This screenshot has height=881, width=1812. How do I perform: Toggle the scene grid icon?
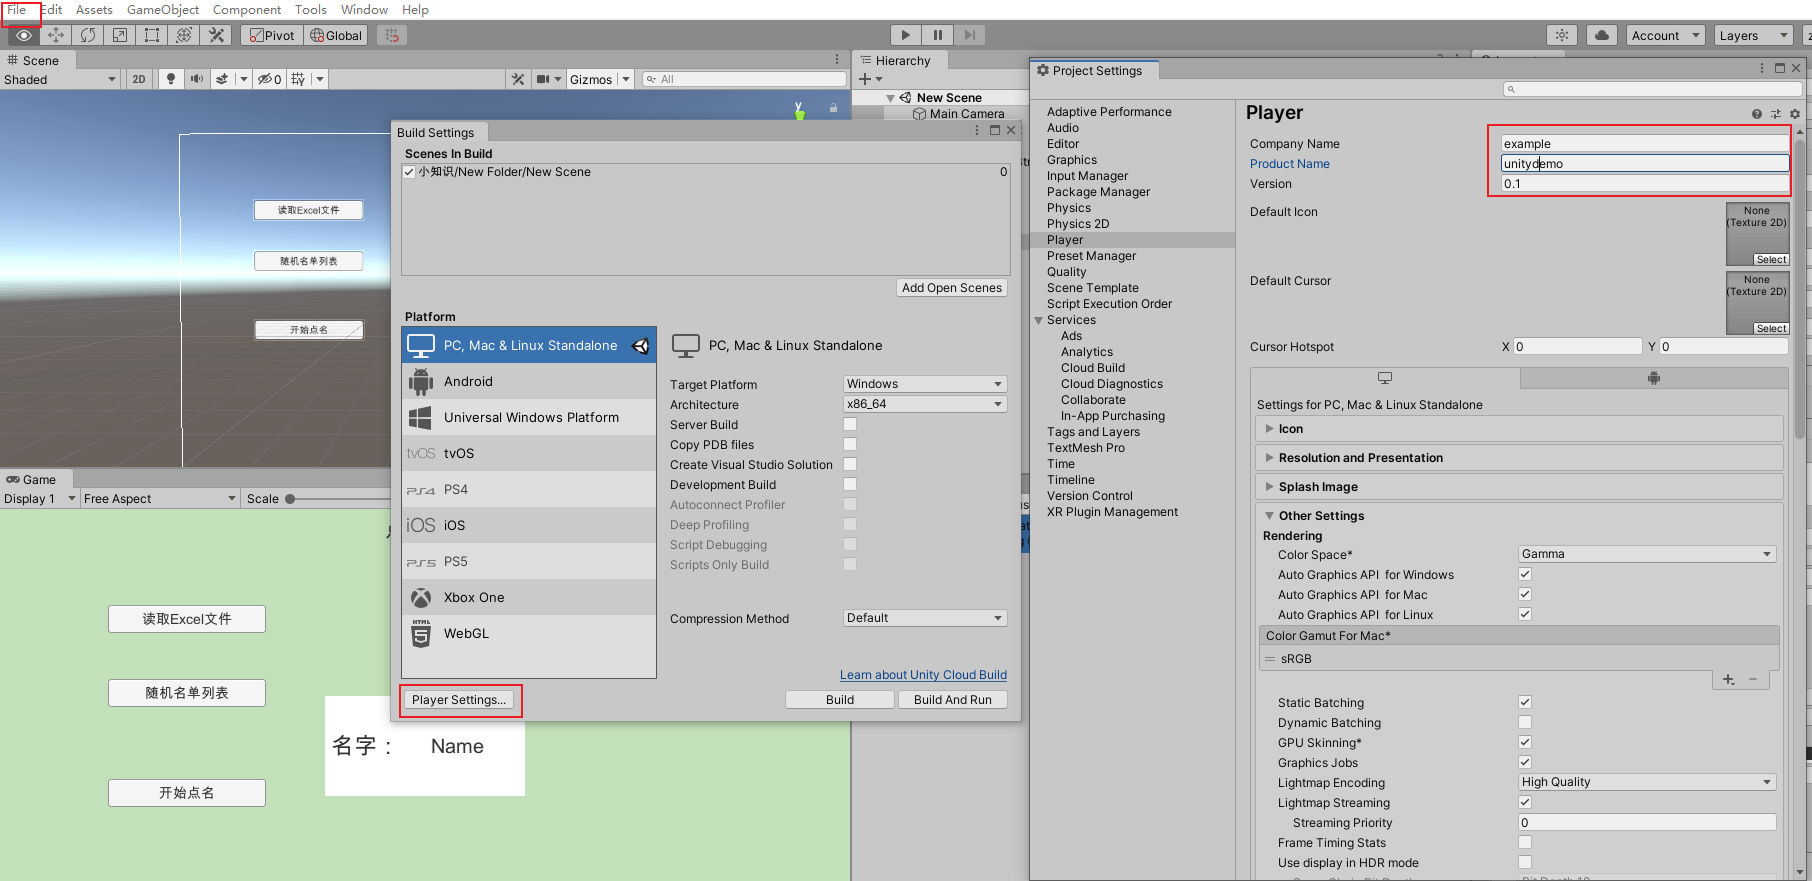coord(298,79)
